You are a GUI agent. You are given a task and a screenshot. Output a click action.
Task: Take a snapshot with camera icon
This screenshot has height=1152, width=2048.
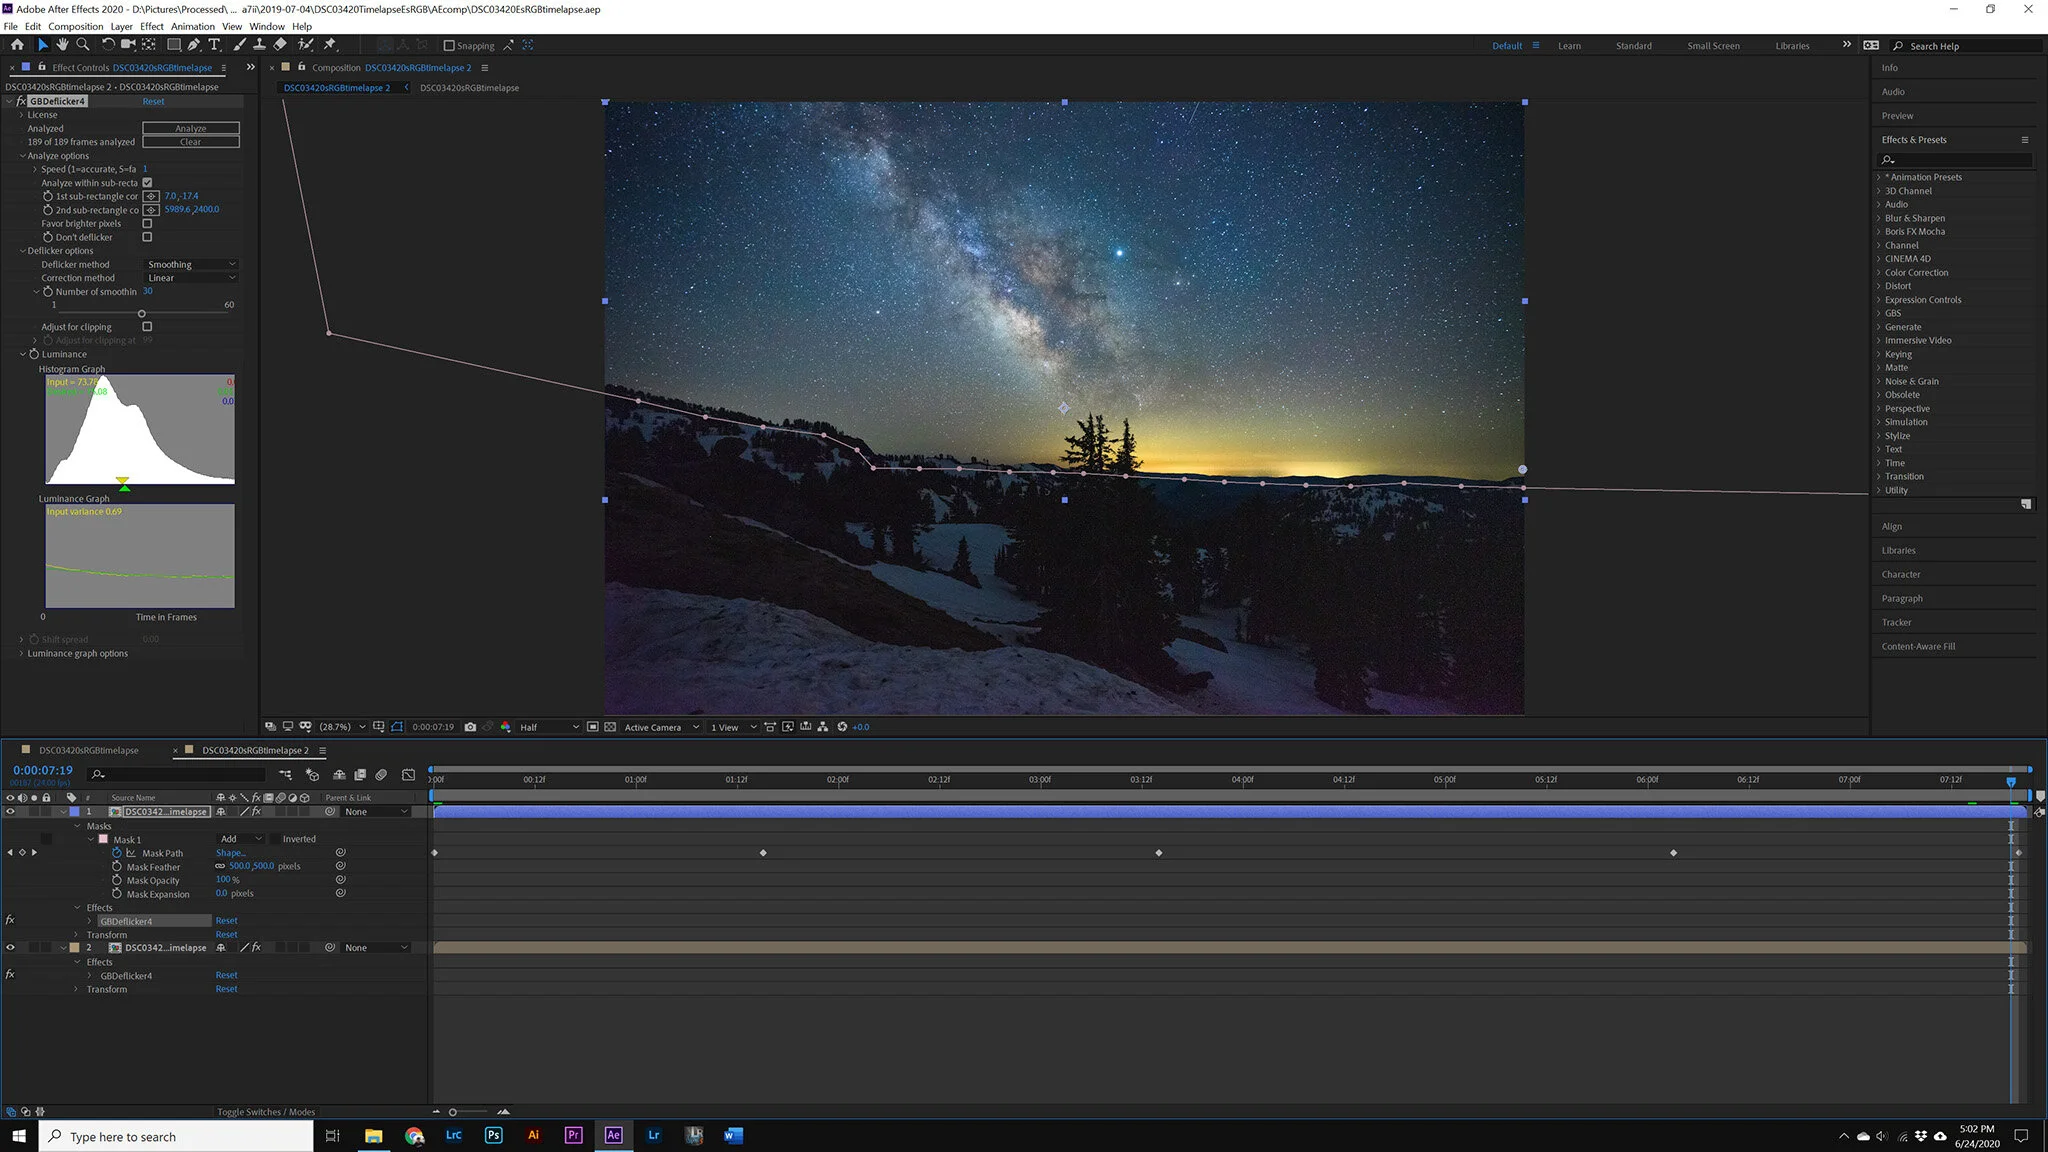point(470,727)
